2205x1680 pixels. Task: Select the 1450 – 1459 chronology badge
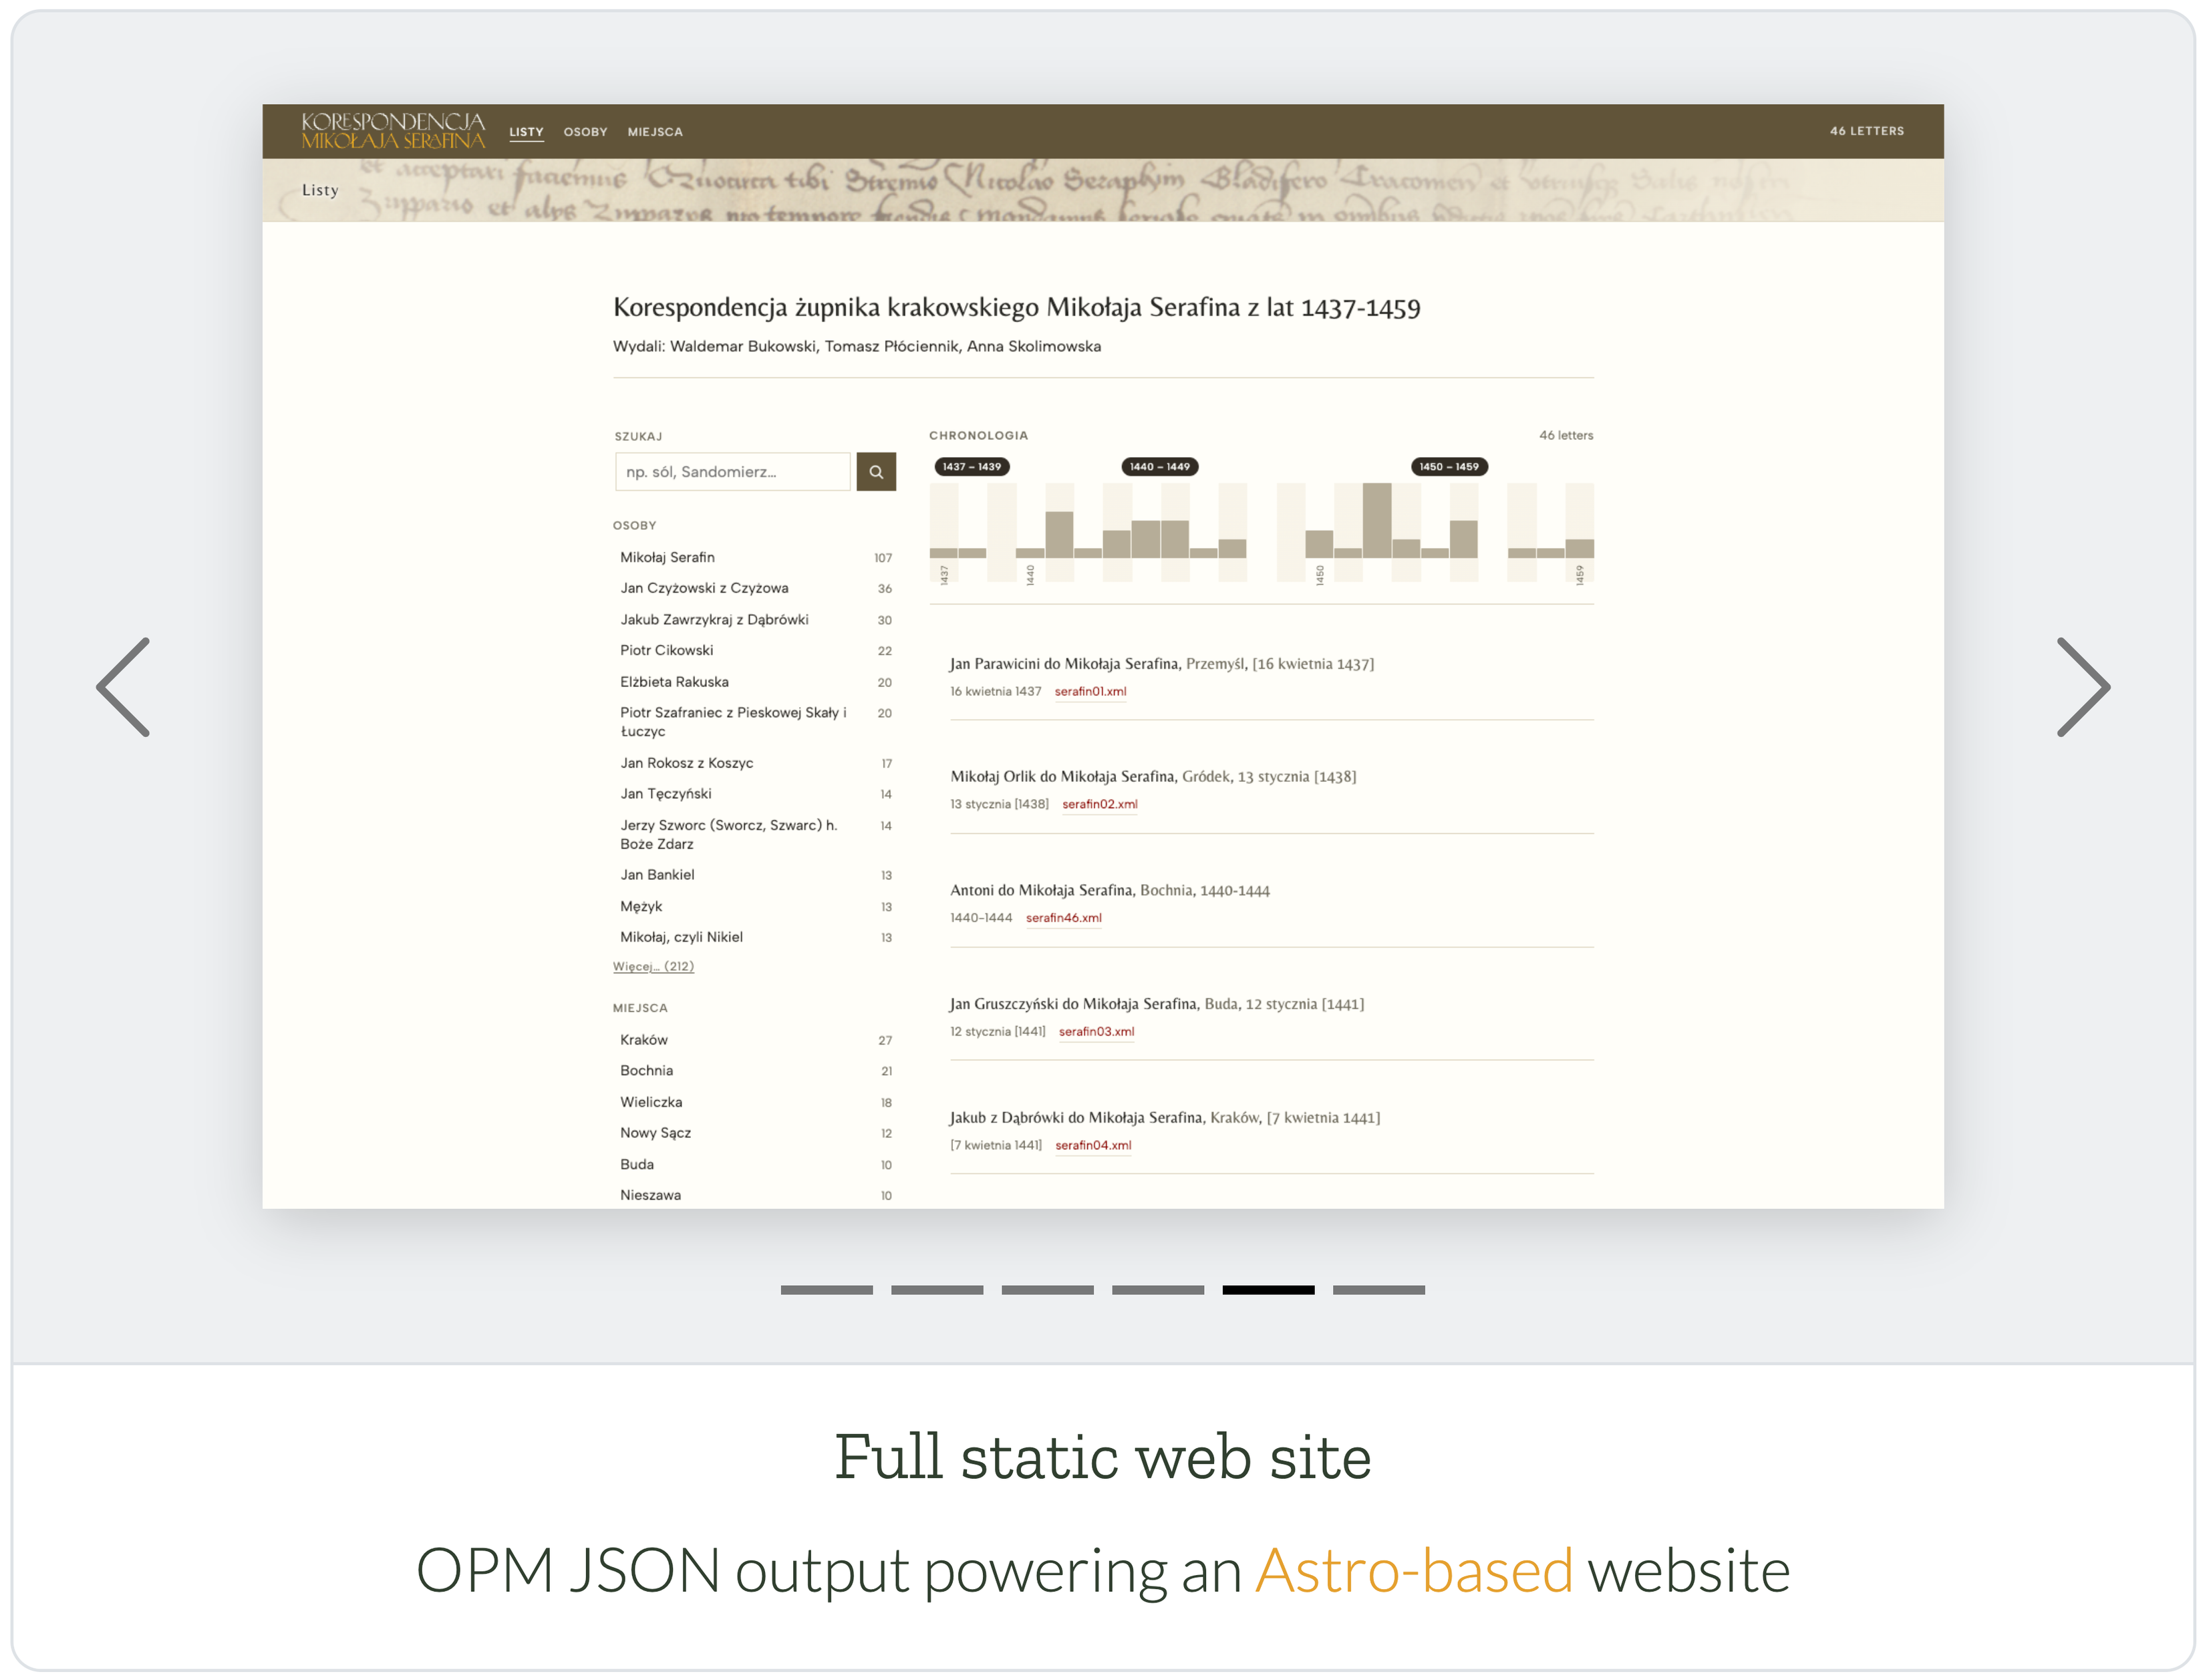(1448, 467)
